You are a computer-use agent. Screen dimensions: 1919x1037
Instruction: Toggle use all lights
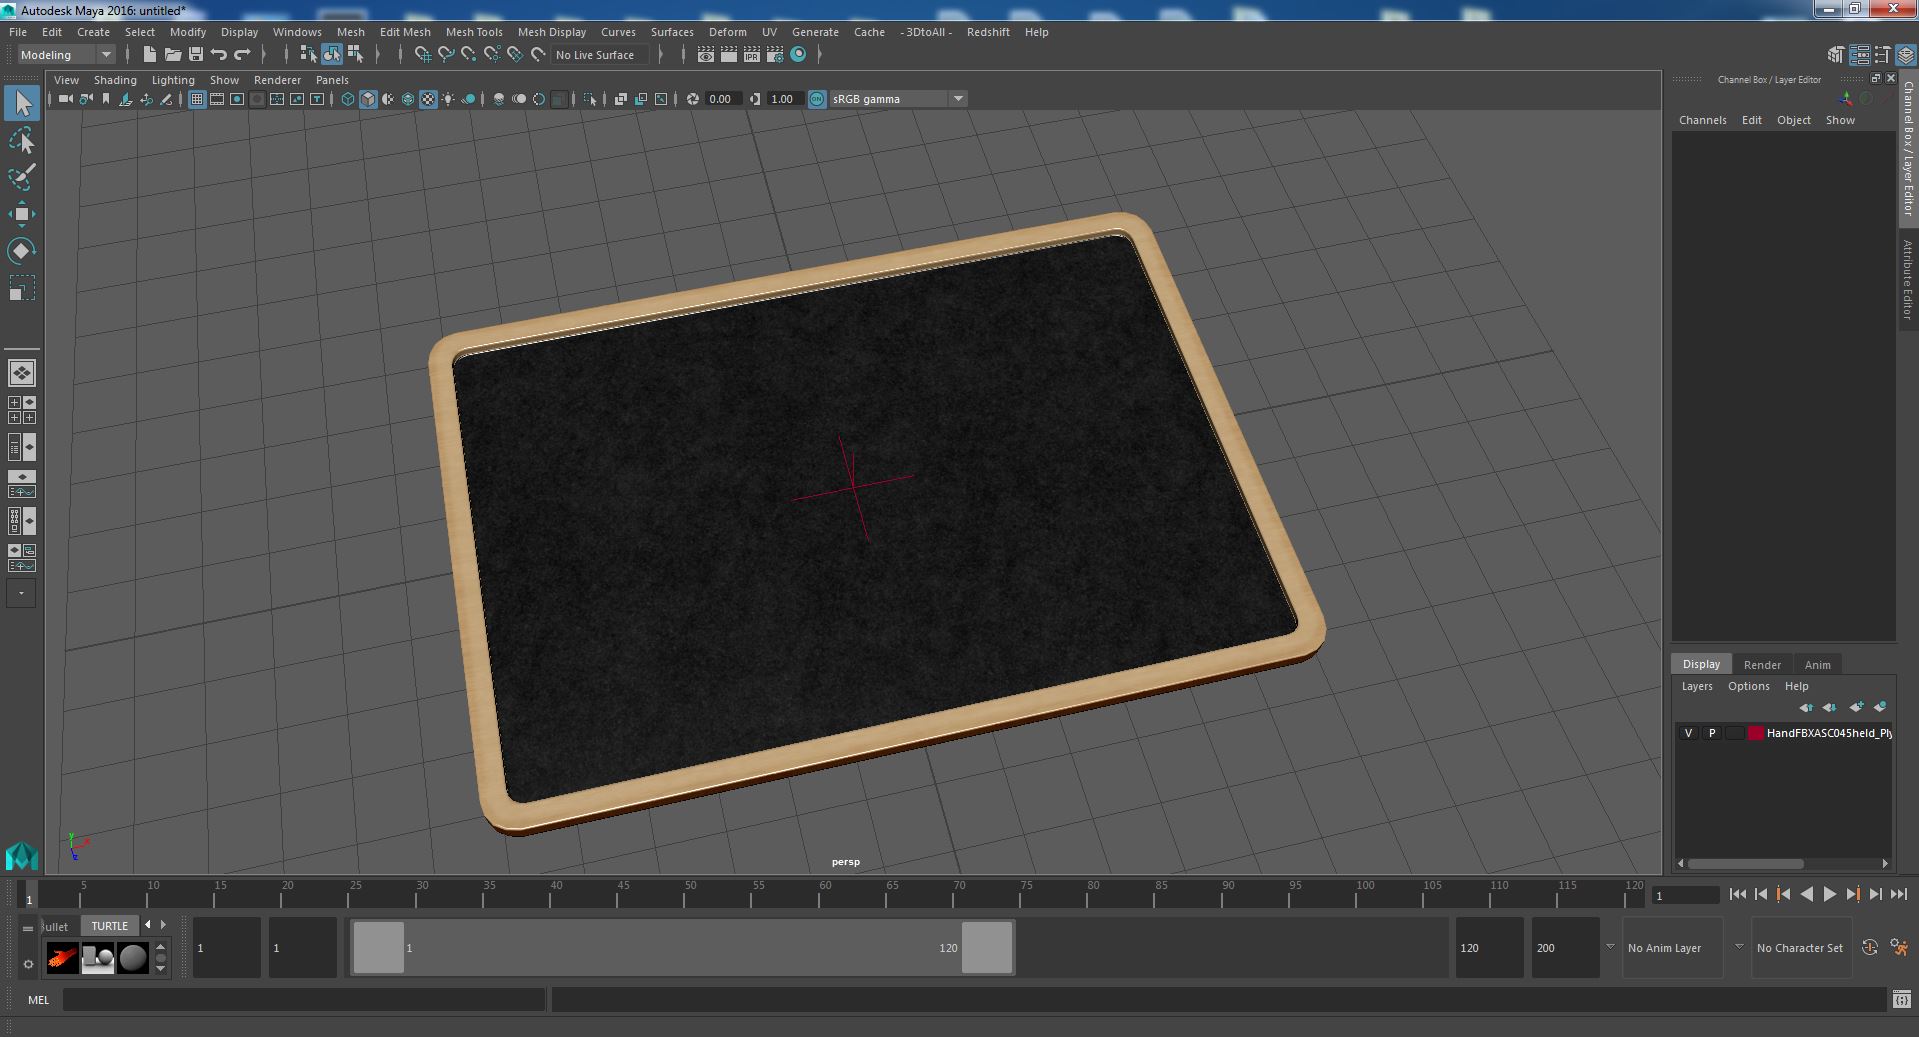click(x=448, y=99)
